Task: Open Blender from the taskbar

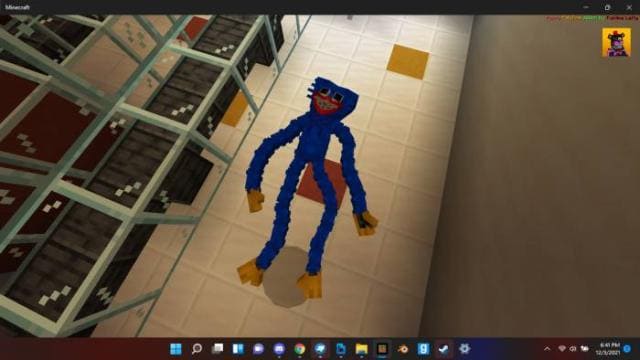Action: pos(403,349)
